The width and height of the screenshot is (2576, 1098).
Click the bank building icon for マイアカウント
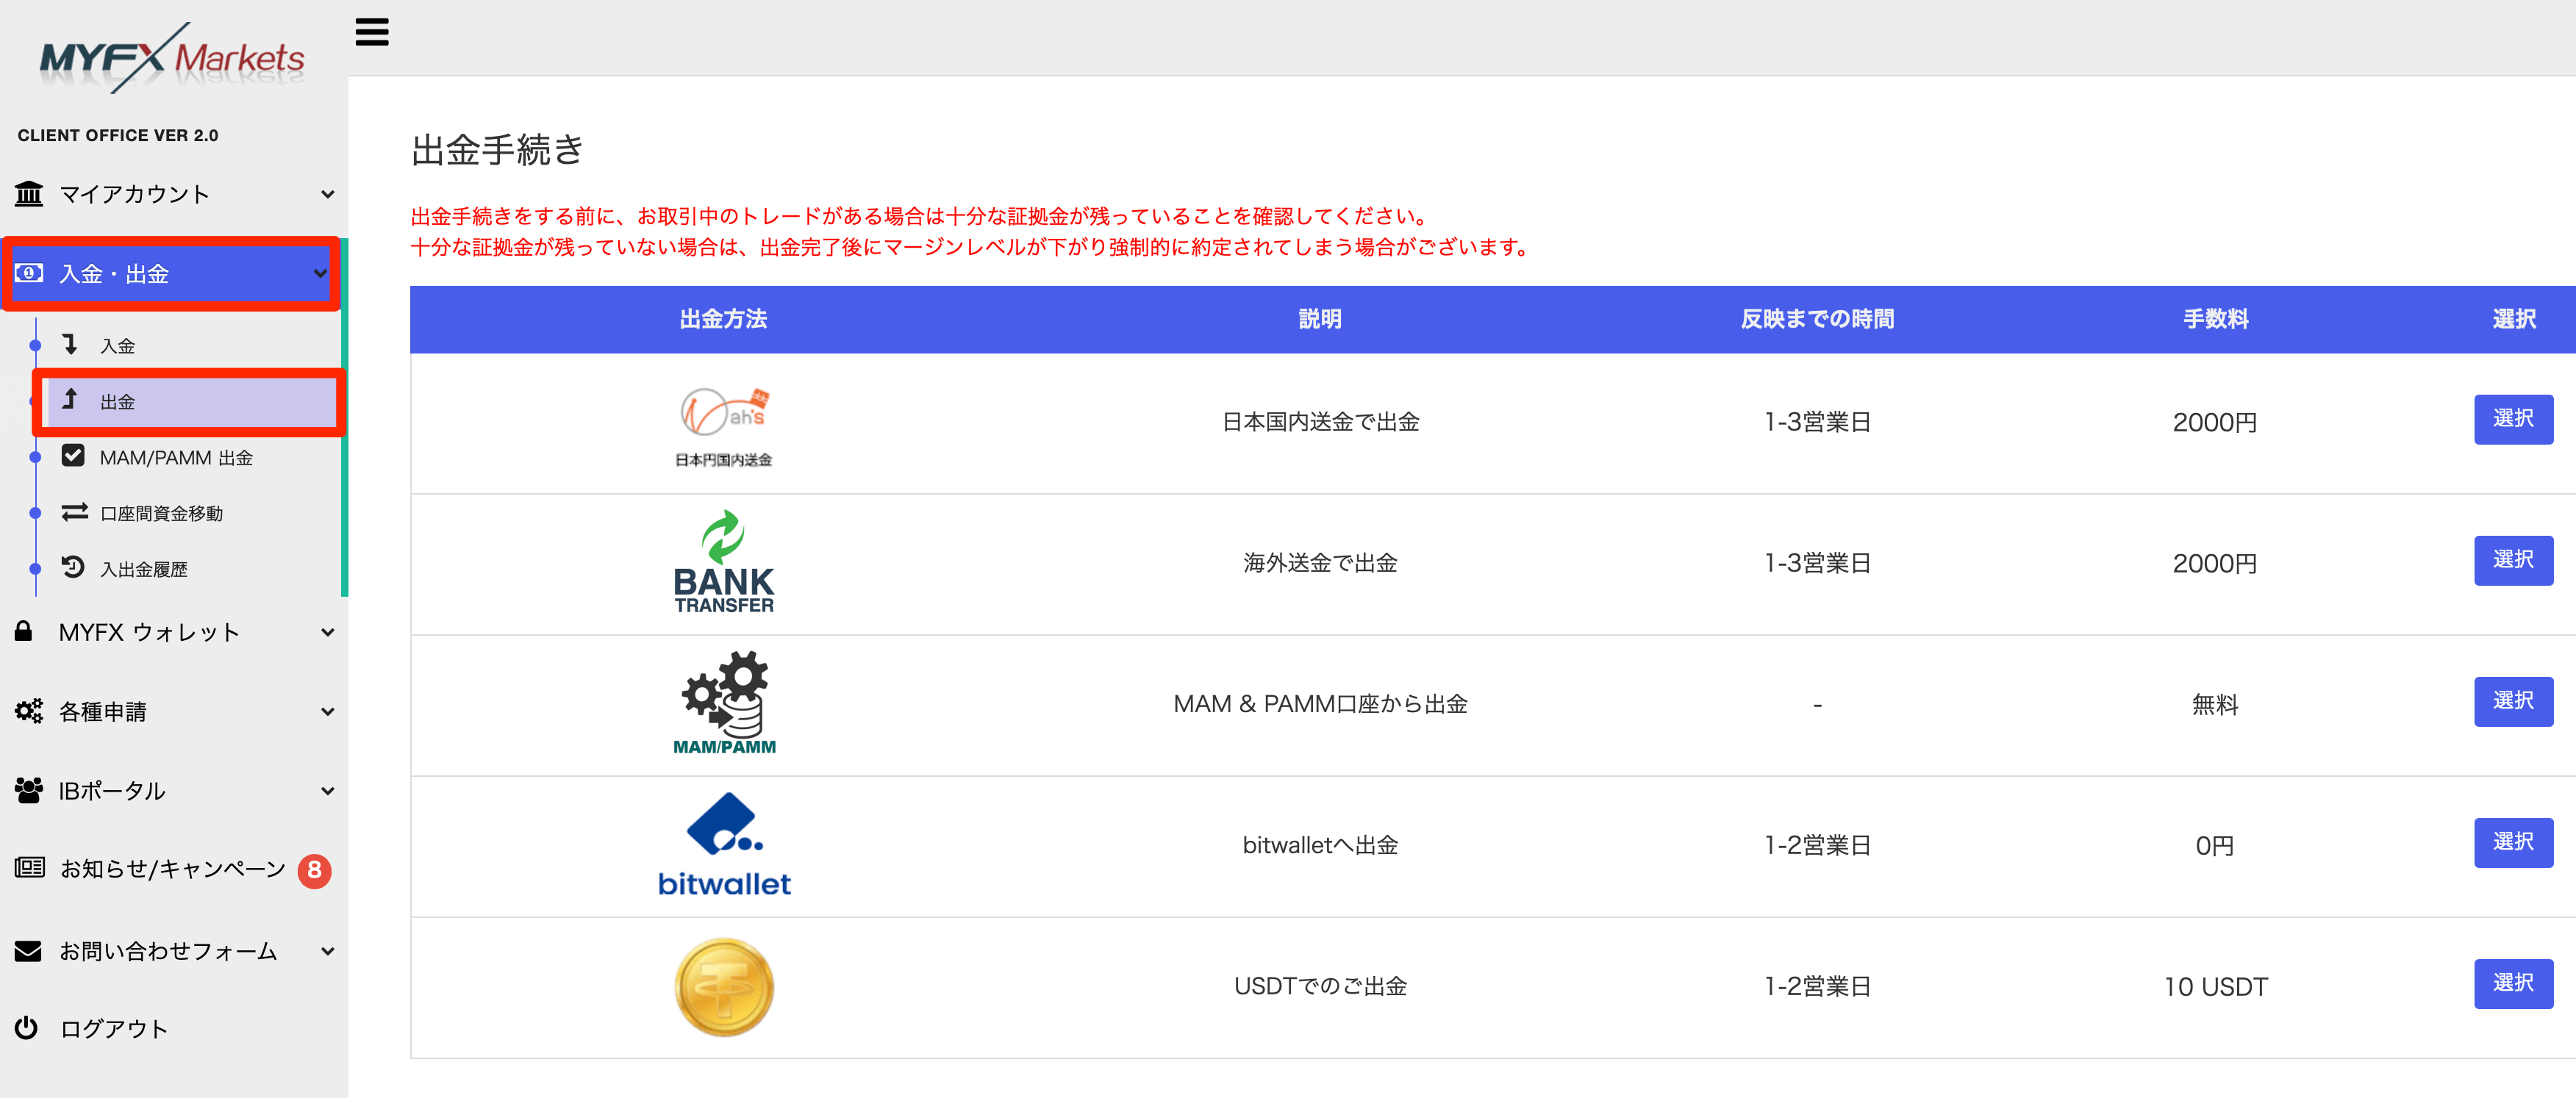(x=29, y=193)
